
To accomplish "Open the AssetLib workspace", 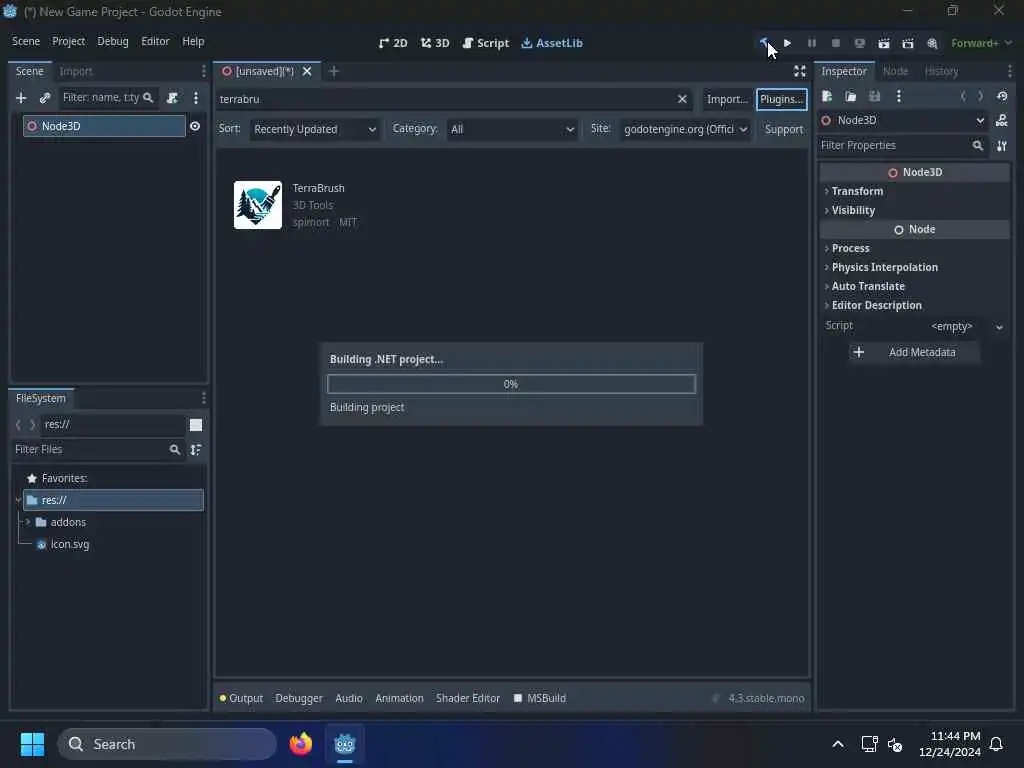I will pyautogui.click(x=552, y=43).
